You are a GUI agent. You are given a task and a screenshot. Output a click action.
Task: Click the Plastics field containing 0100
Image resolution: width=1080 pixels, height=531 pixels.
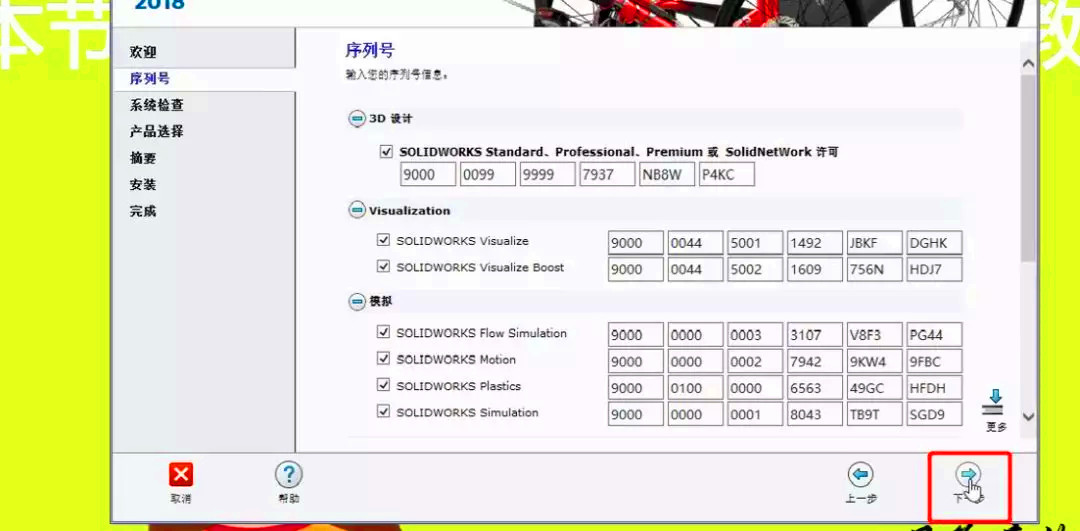[x=696, y=388]
